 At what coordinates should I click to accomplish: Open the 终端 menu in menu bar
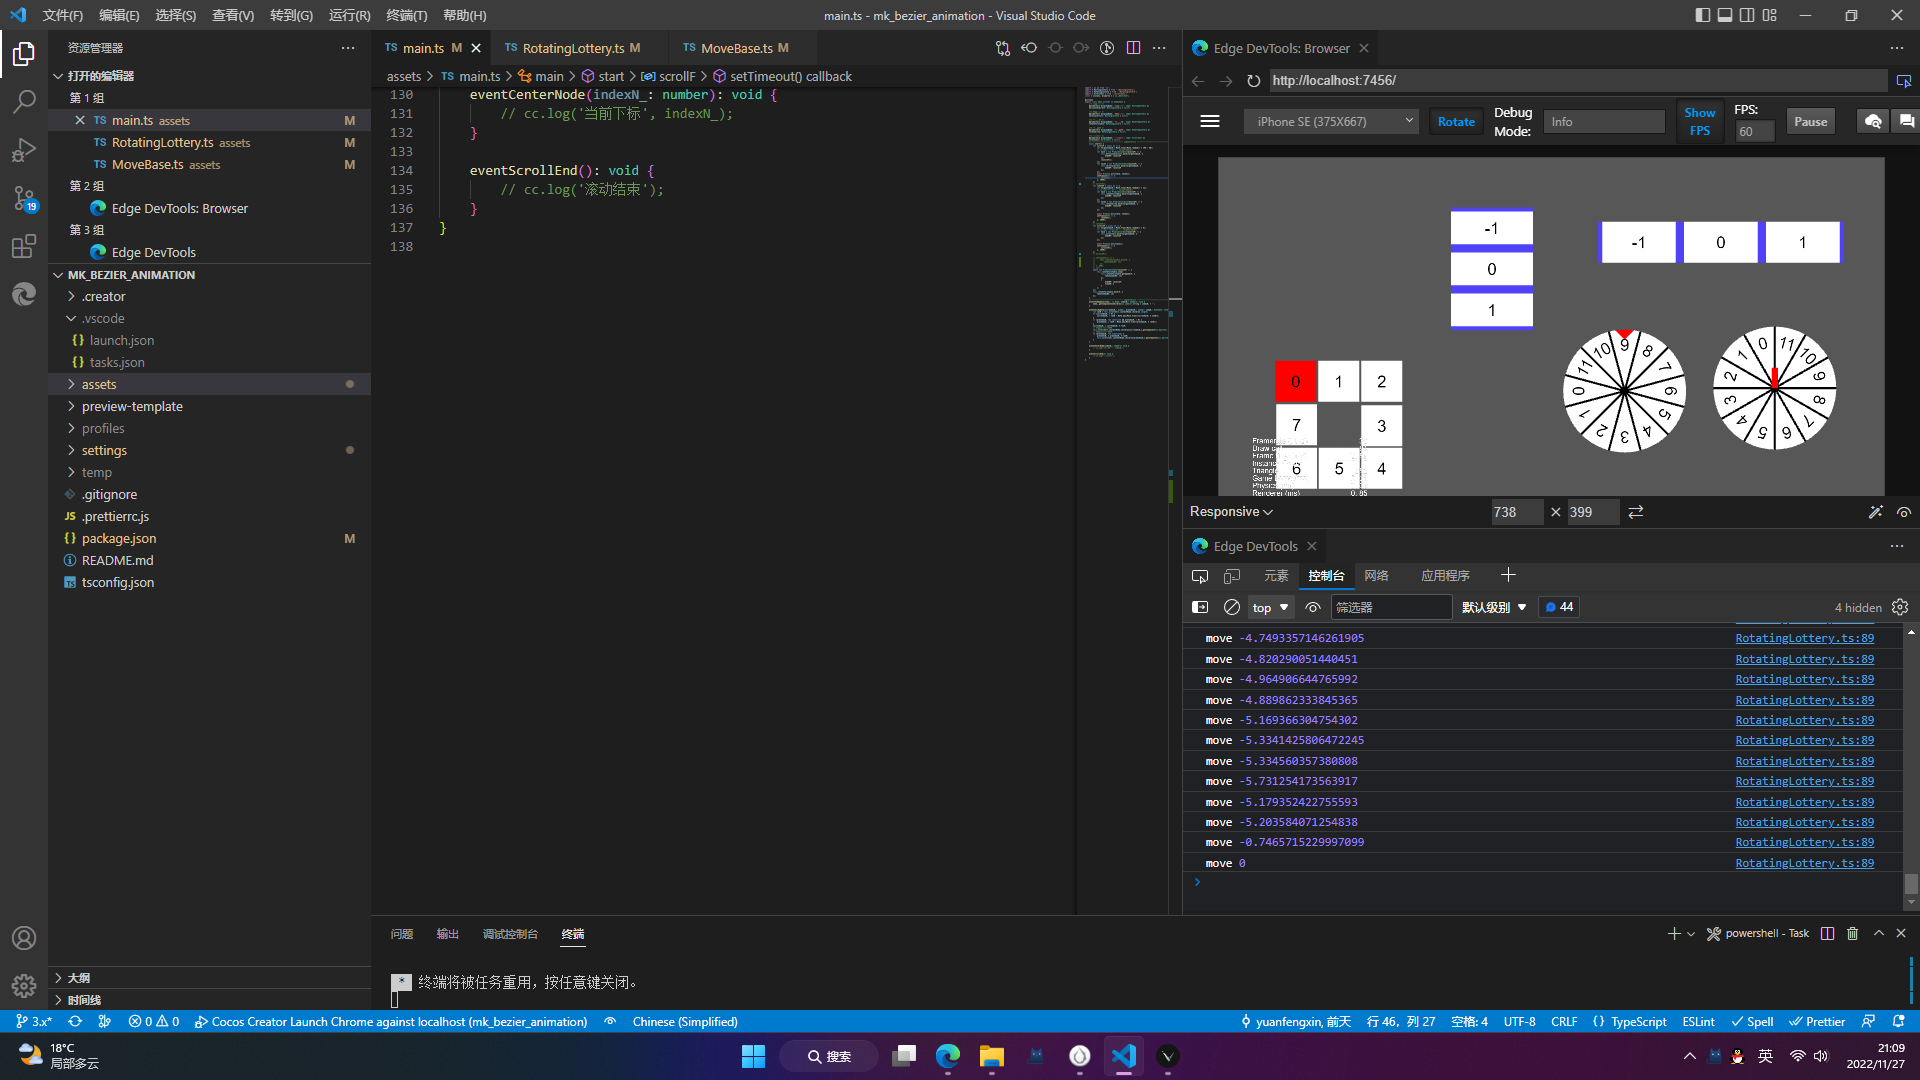[406, 15]
